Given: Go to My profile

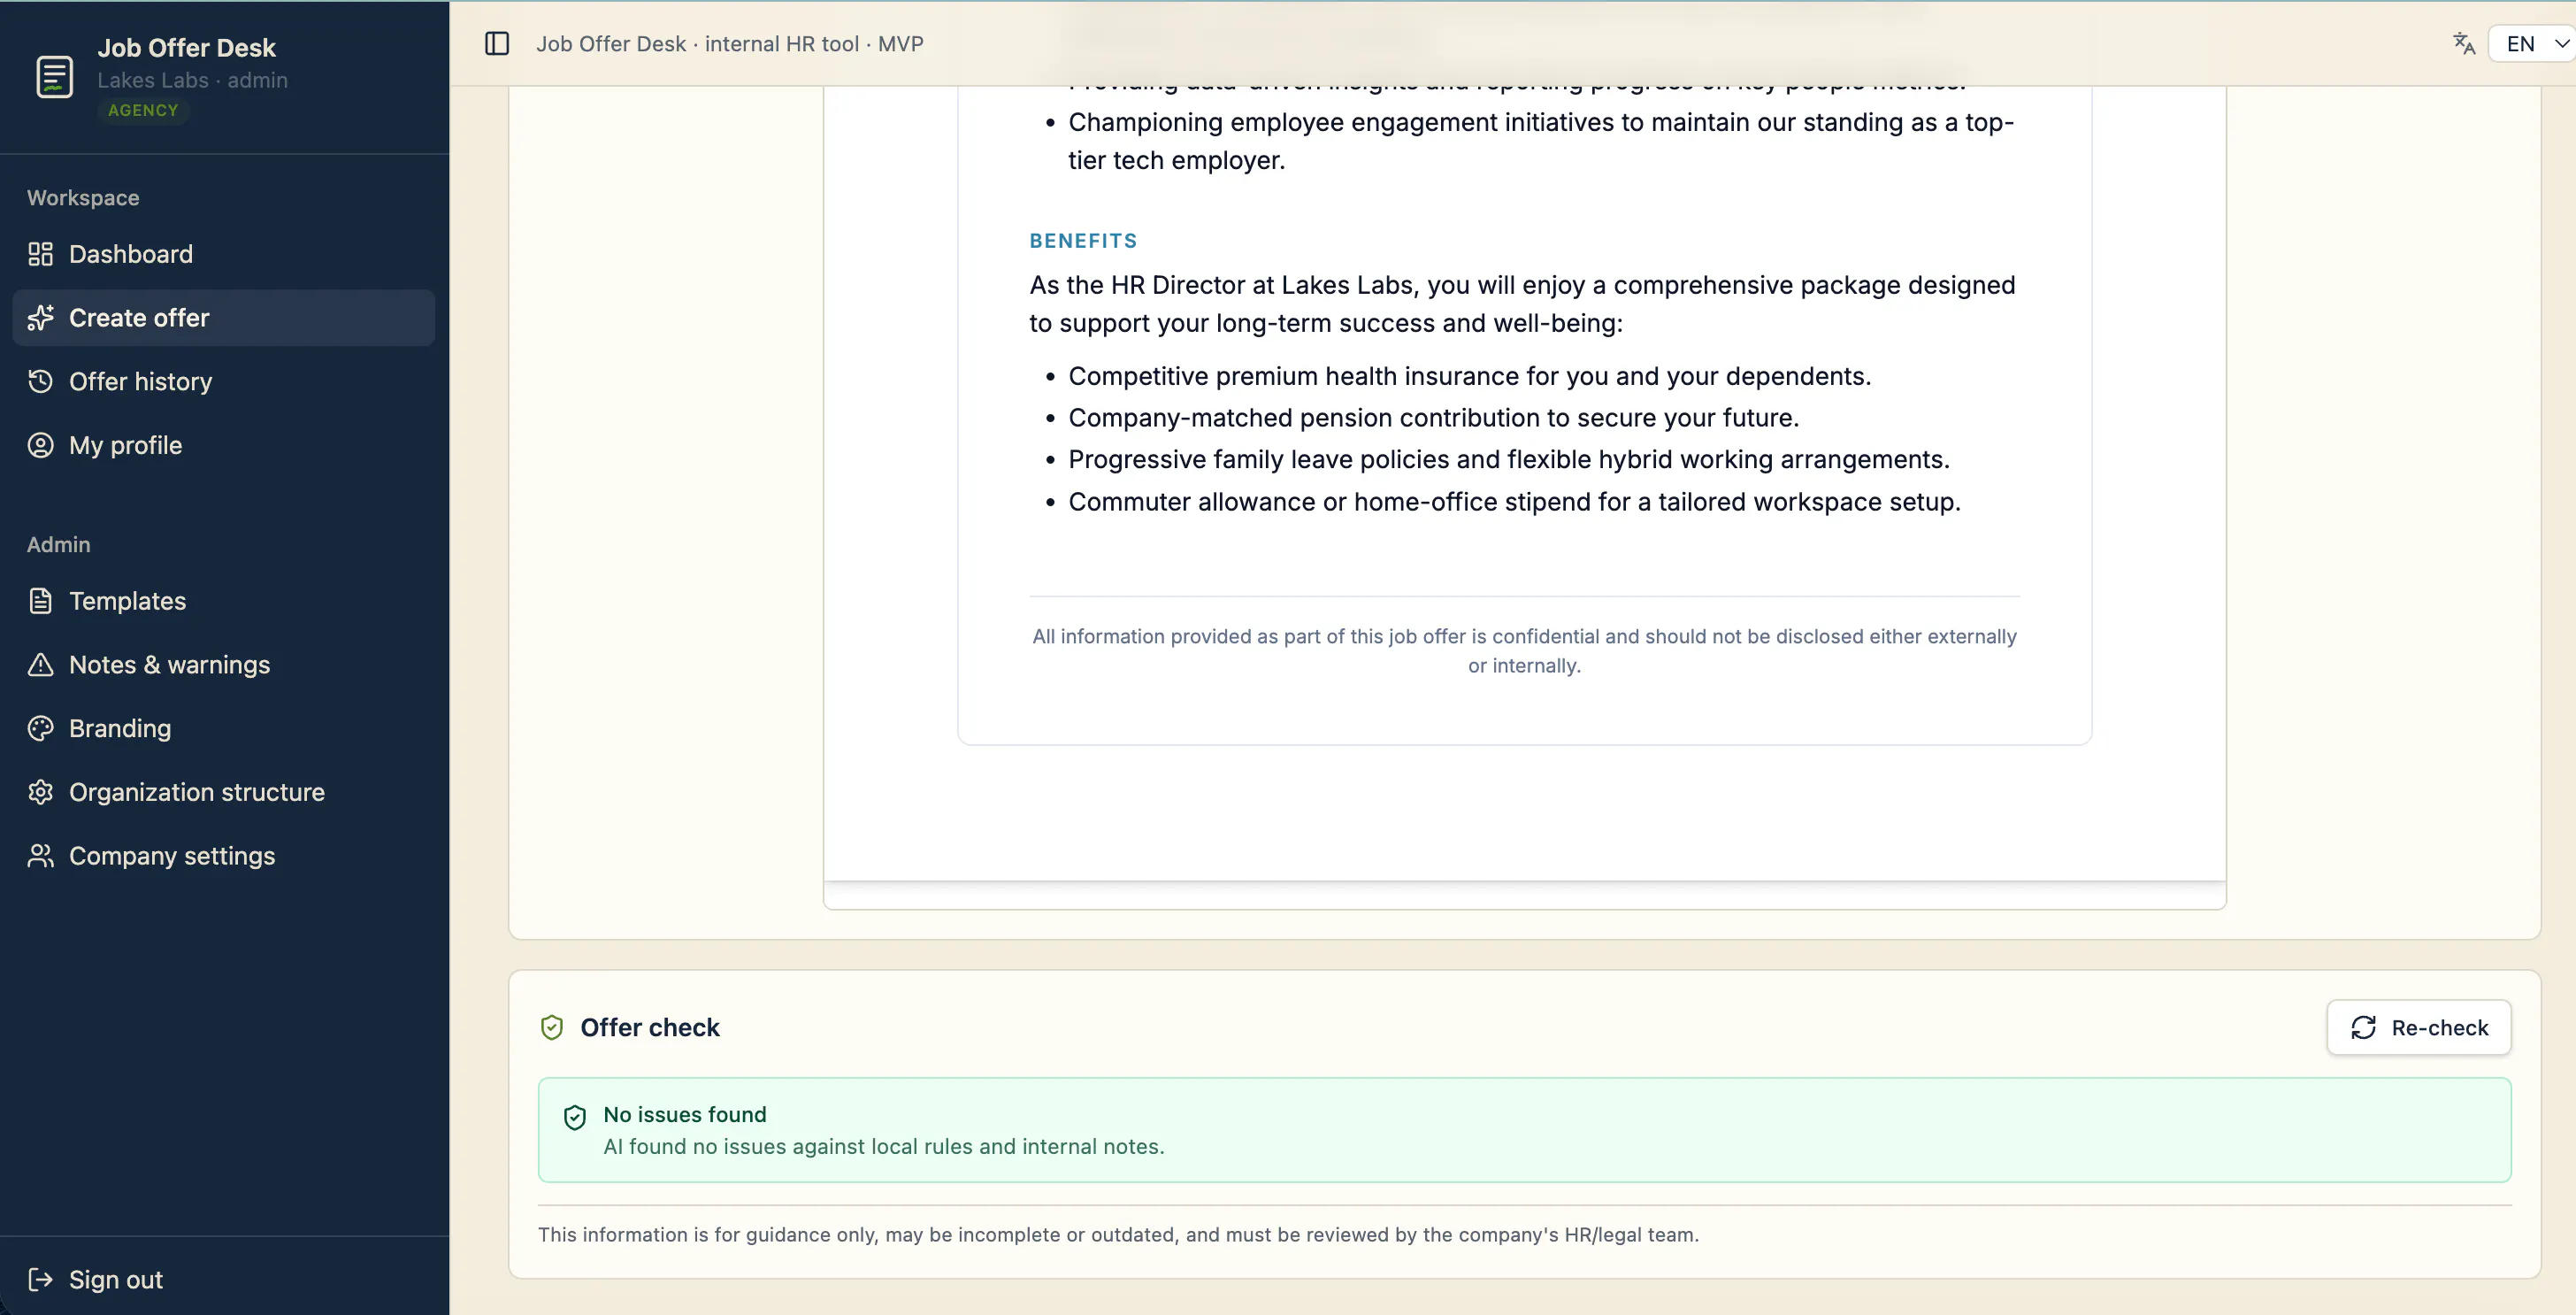Looking at the screenshot, I should pos(224,446).
